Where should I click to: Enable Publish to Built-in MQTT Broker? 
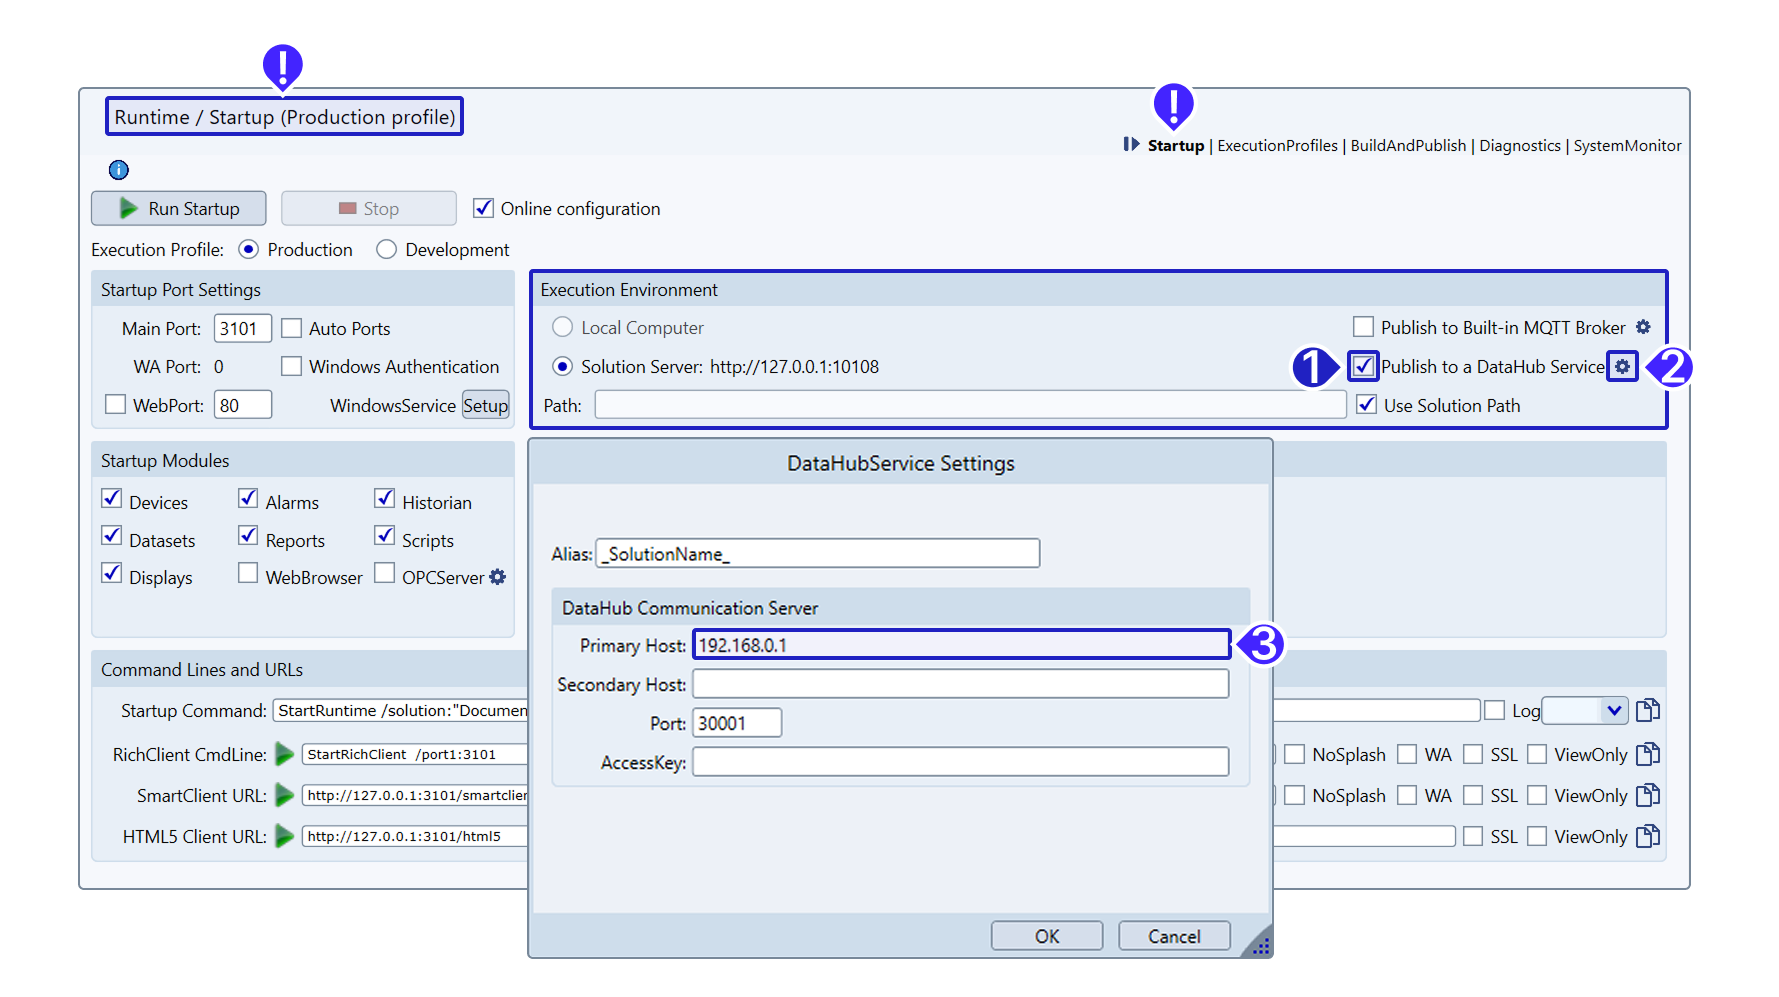(1363, 327)
